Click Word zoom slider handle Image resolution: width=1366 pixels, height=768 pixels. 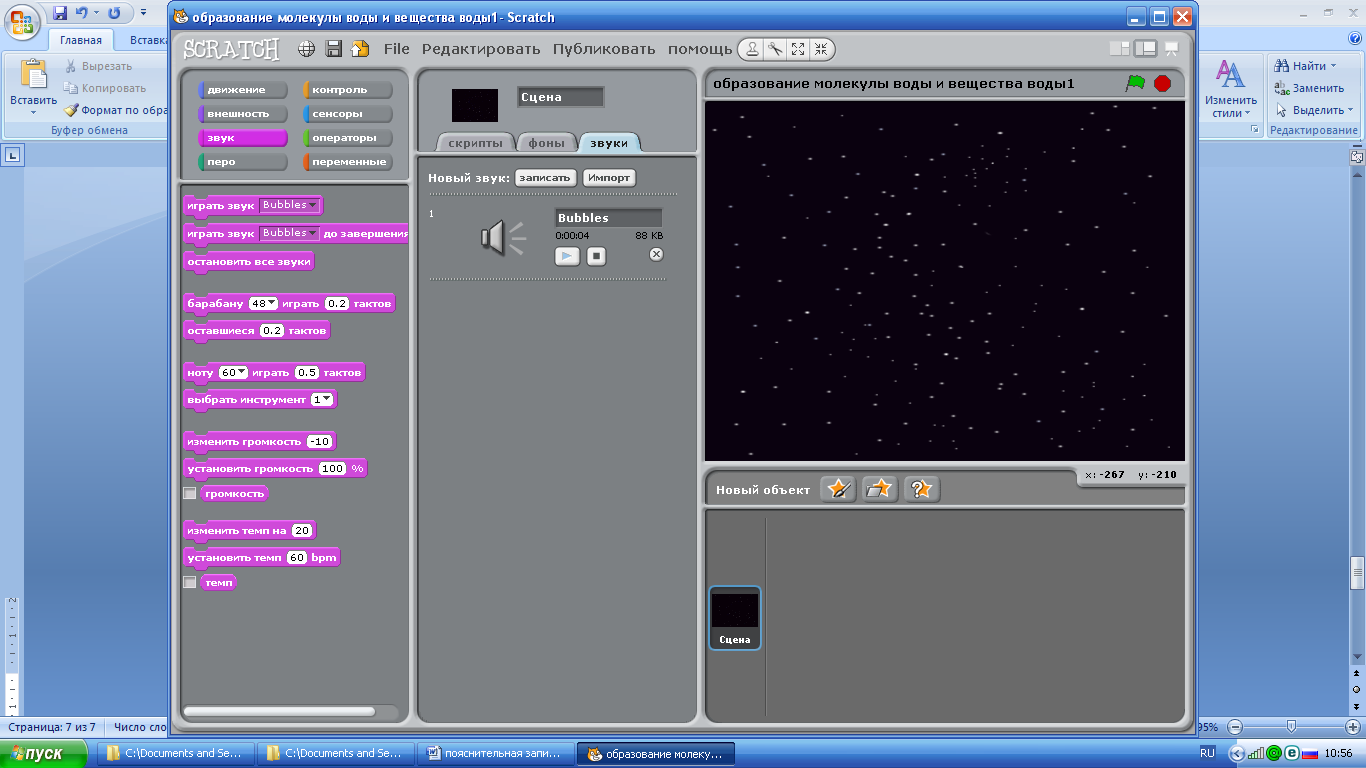point(1291,726)
